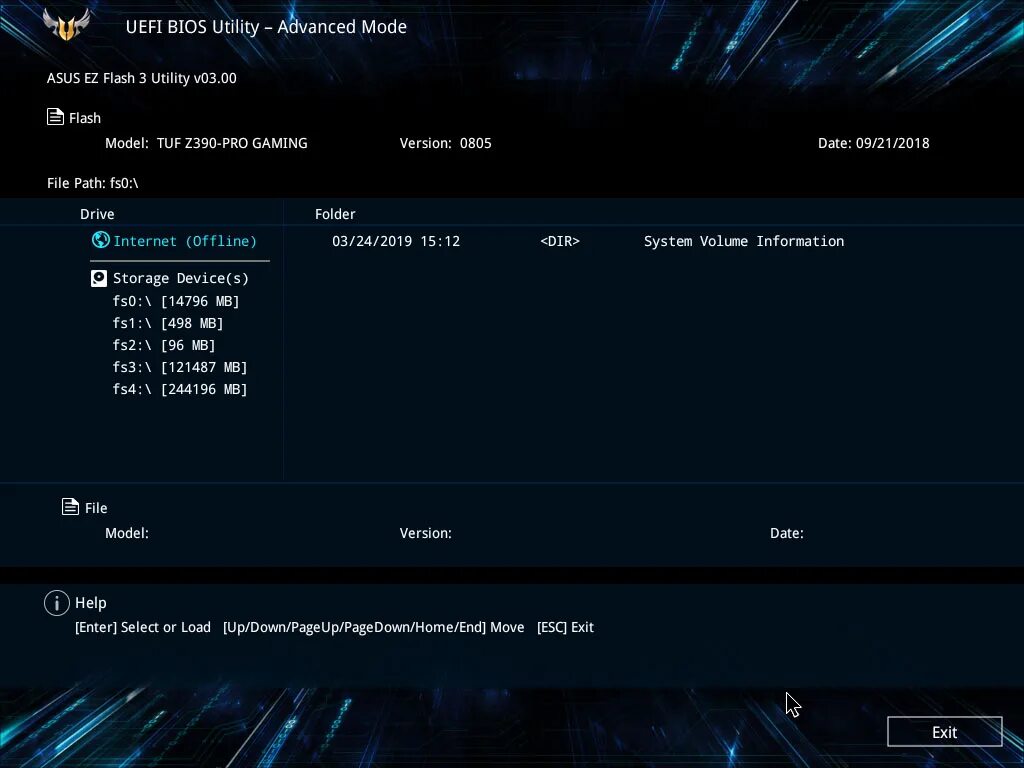Click the Flash document icon

coord(56,117)
